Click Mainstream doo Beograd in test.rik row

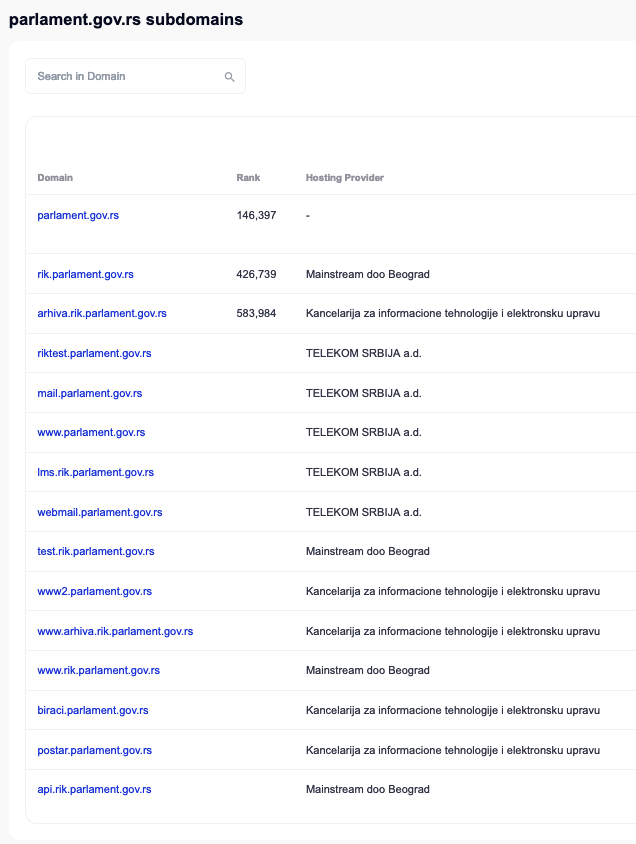(368, 551)
